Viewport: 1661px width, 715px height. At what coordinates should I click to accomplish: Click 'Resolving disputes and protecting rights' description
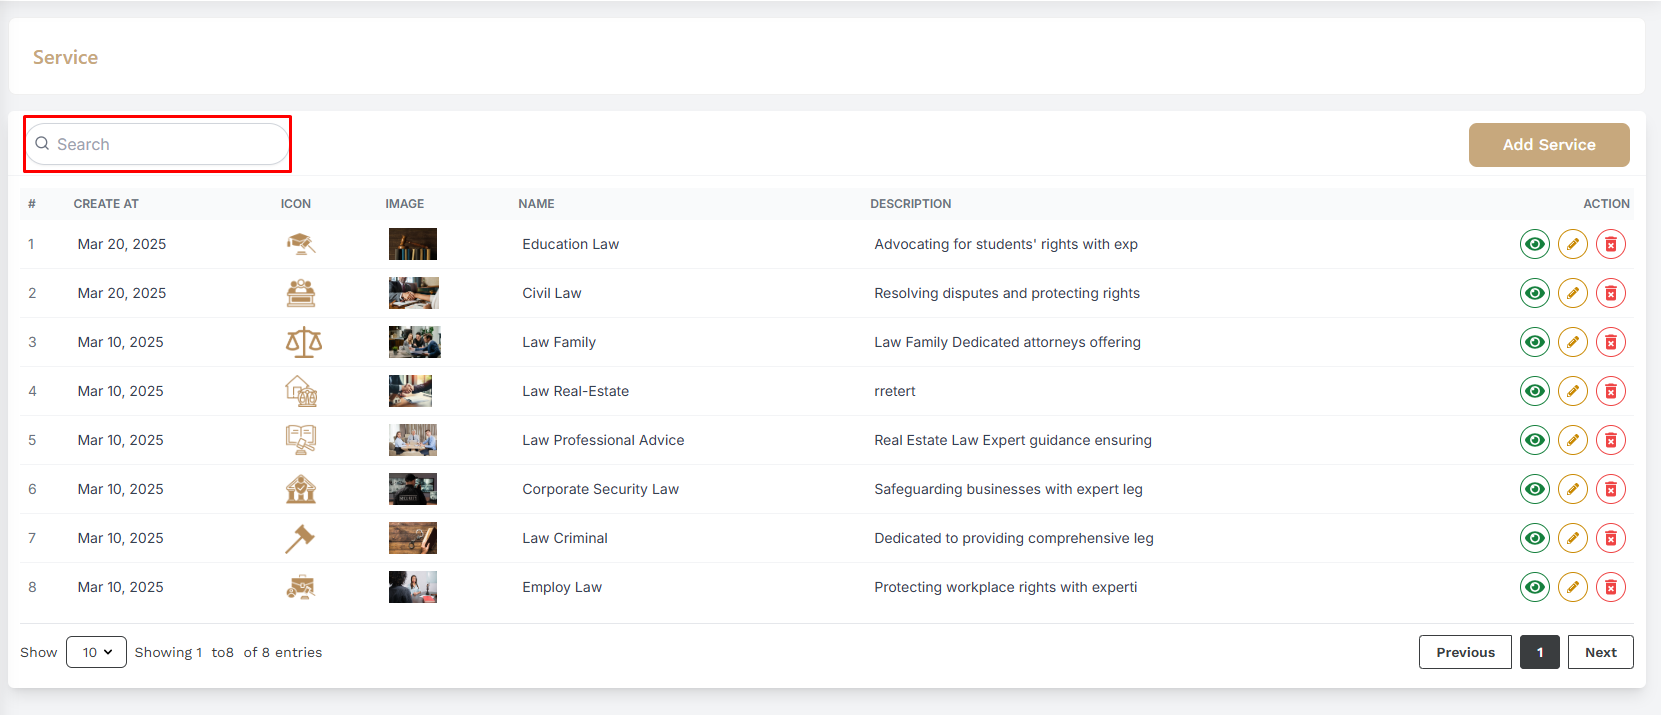click(x=1007, y=293)
